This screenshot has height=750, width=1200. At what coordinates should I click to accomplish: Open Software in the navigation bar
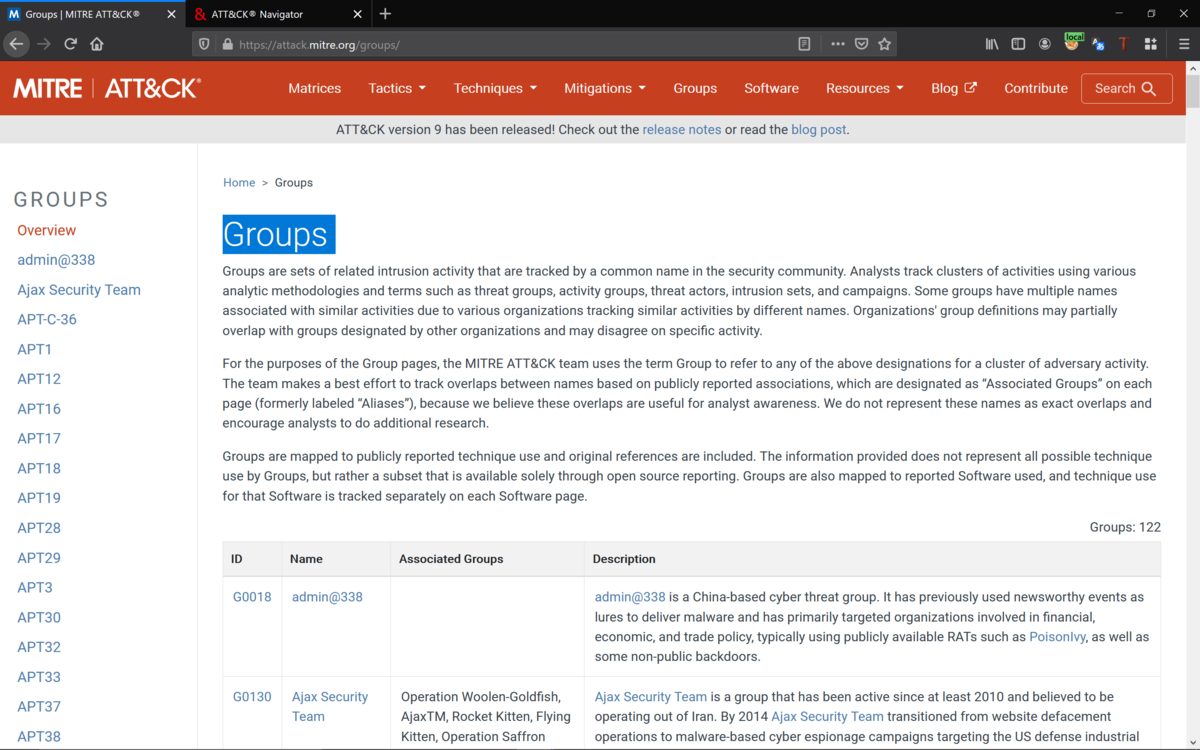(x=771, y=88)
